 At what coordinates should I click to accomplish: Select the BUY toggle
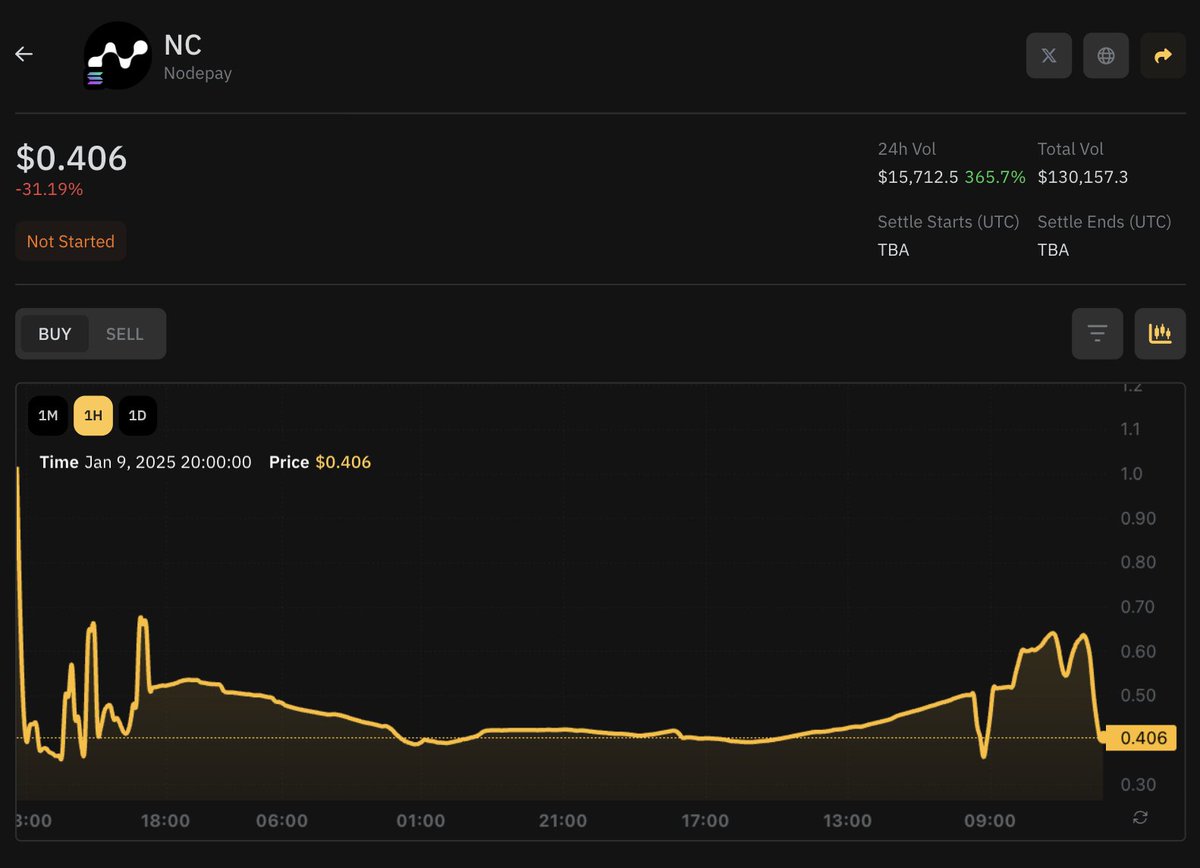(55, 334)
